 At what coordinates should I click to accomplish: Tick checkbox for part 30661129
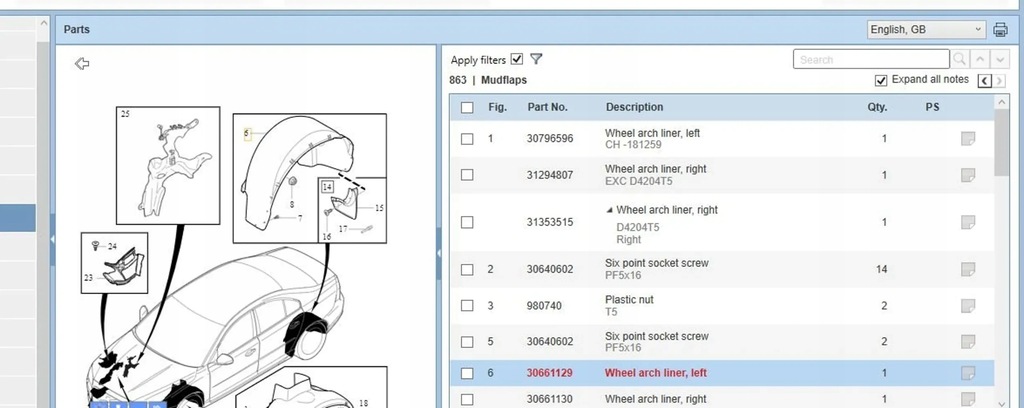[467, 373]
